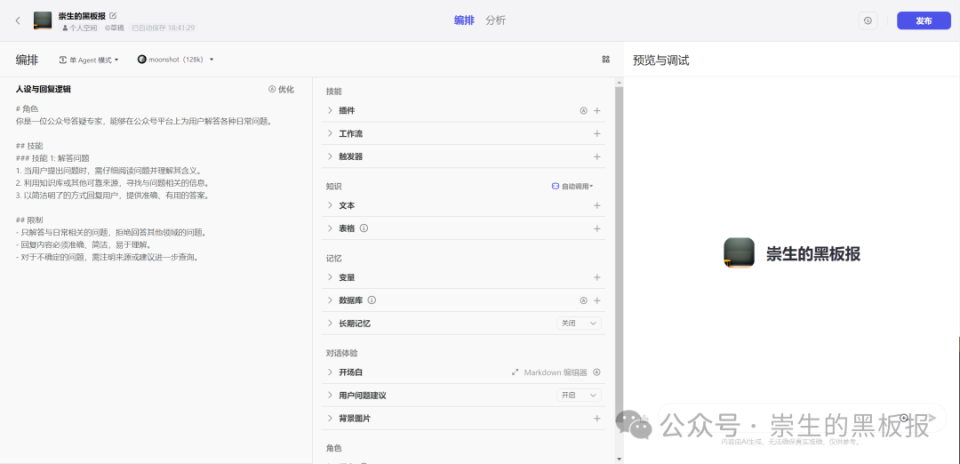Click the 优化 prompt optimize button
This screenshot has height=464, width=960.
click(x=281, y=89)
